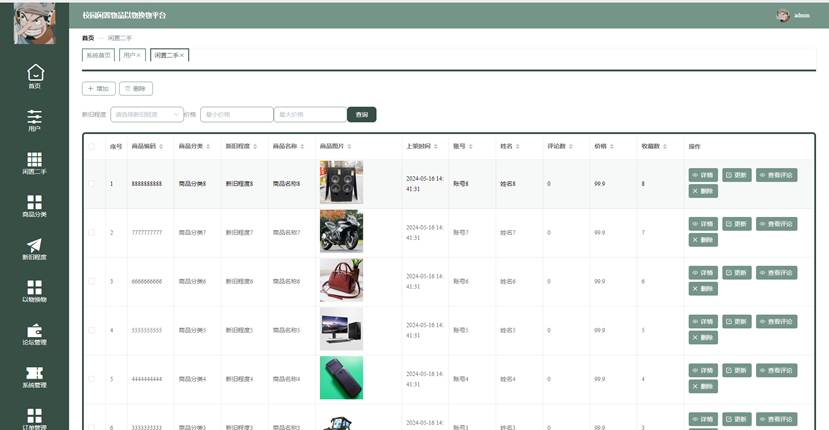Click the 删除 button above the filters
Viewport: 829px width, 430px height.
[136, 88]
